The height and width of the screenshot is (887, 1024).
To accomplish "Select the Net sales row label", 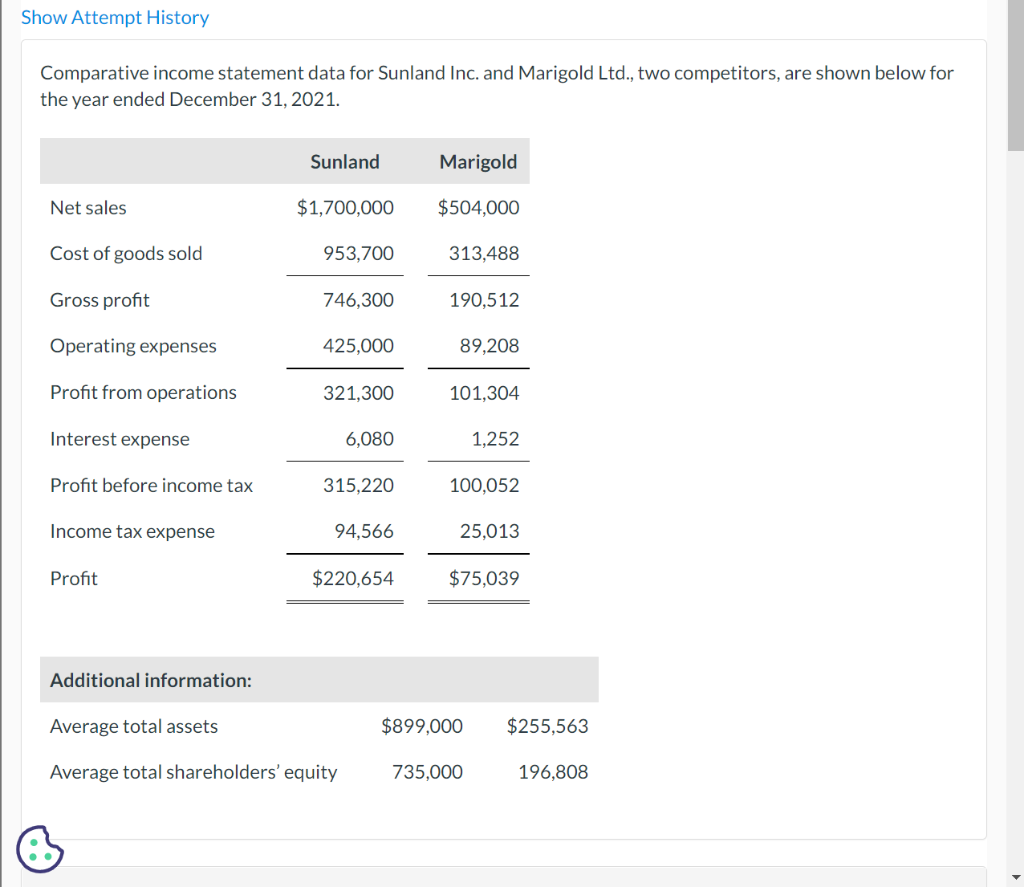I will click(88, 207).
